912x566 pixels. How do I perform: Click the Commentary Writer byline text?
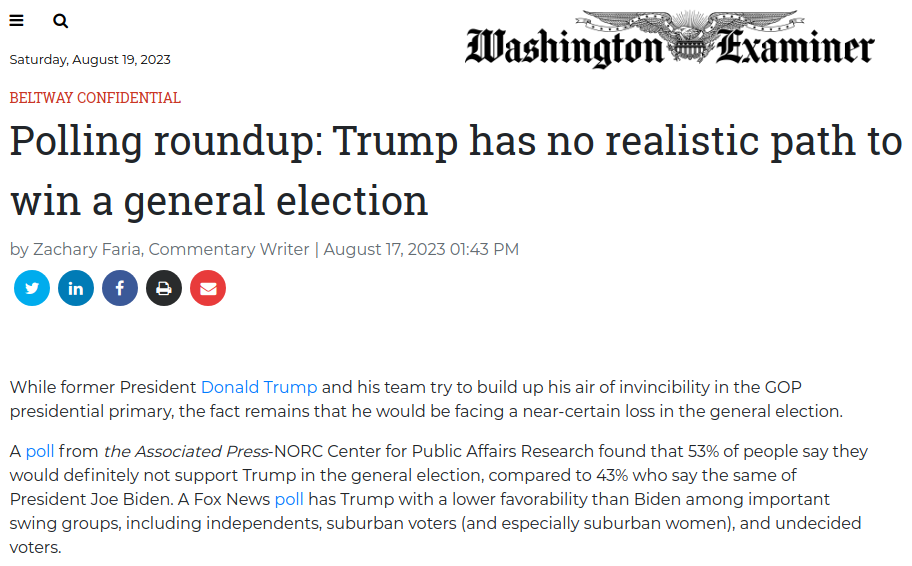click(x=229, y=250)
